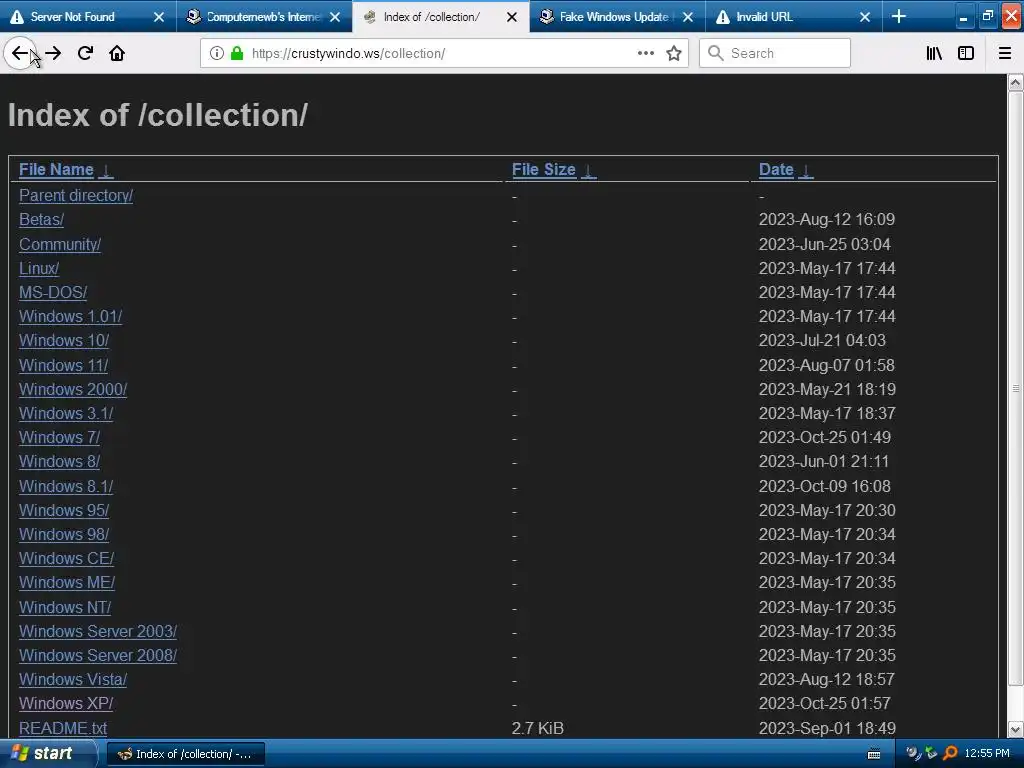This screenshot has height=768, width=1024.
Task: Open the Windows Server 2008 folder
Action: (x=98, y=656)
